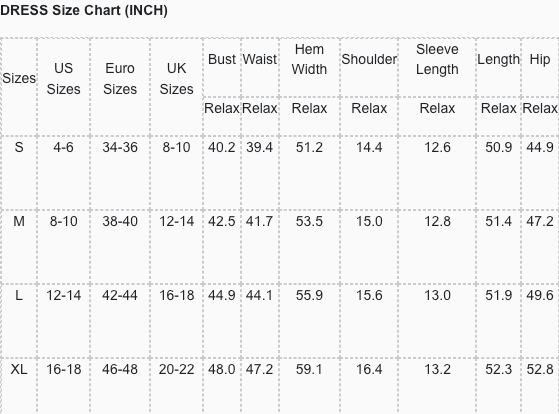Click the US Sizes header cell
The image size is (559, 414).
point(63,78)
